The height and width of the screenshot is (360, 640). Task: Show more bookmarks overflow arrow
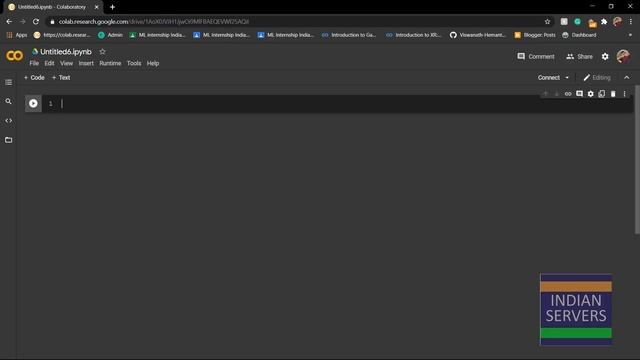point(630,35)
